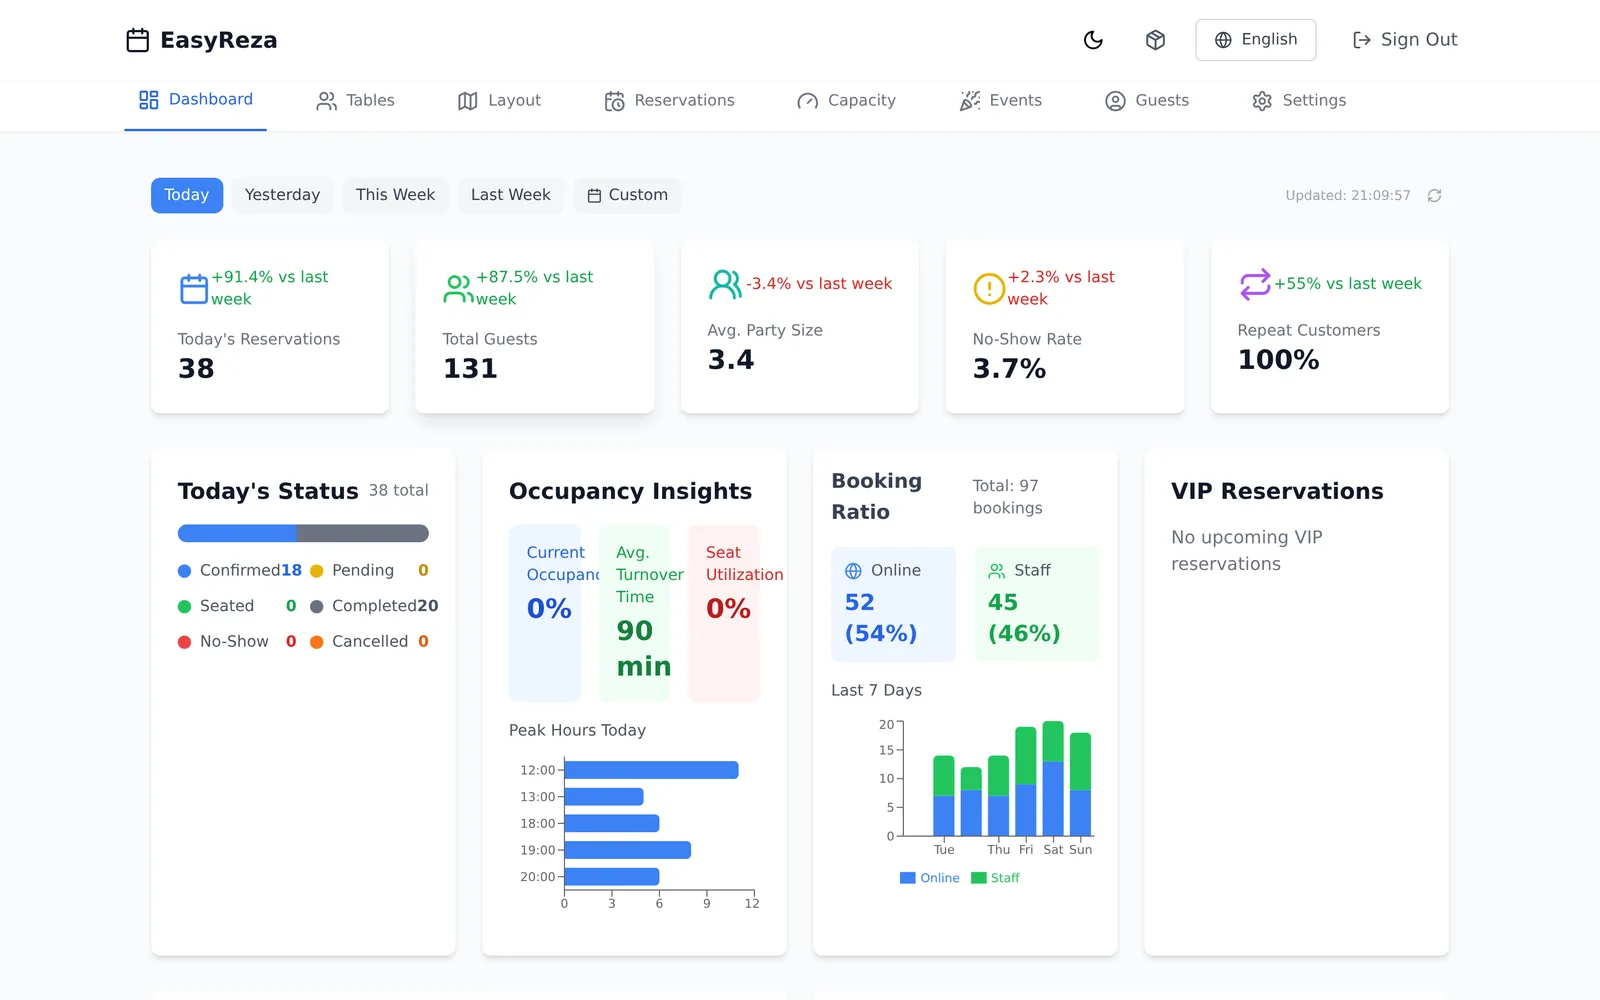Click the blue Confirmed status dot
Viewport: 1600px width, 1000px height.
tap(184, 571)
